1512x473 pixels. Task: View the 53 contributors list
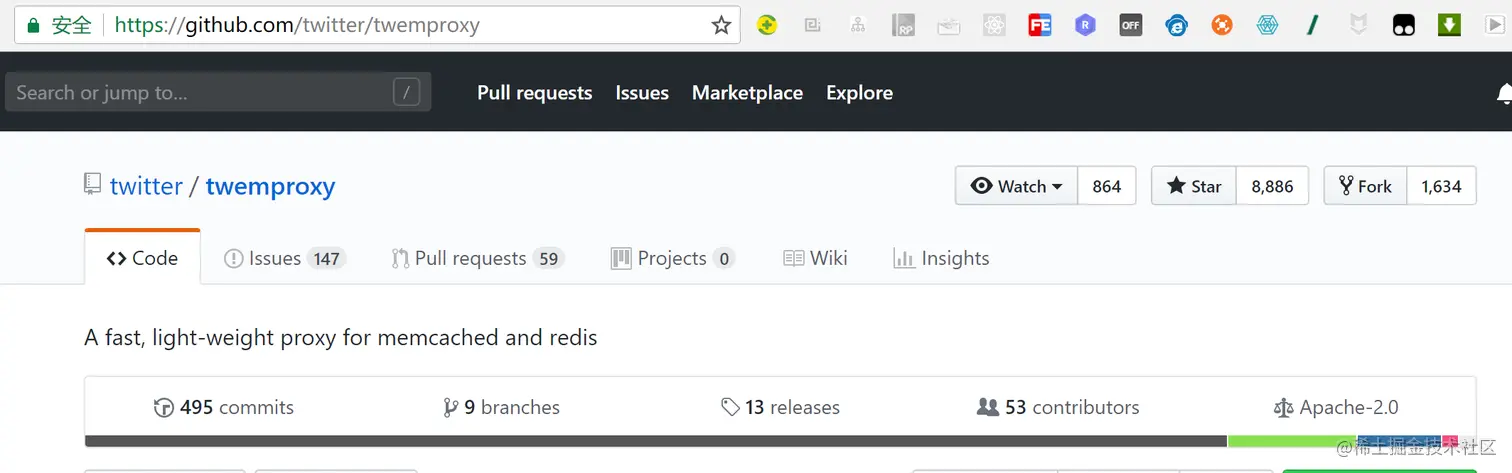click(x=1058, y=407)
